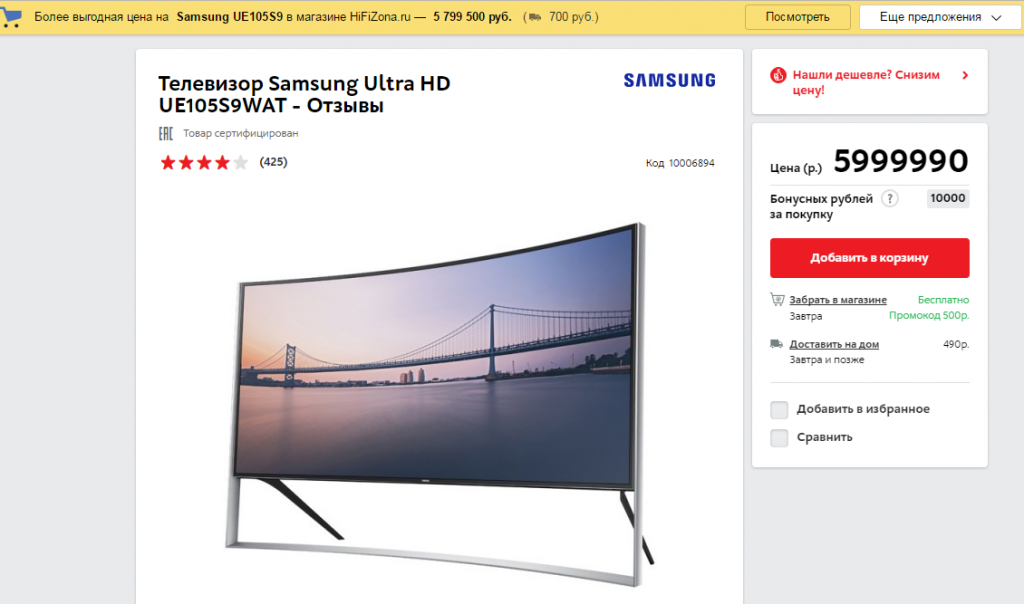Click the 'Добавить в корзину' red button
1024x604 pixels.
click(869, 258)
